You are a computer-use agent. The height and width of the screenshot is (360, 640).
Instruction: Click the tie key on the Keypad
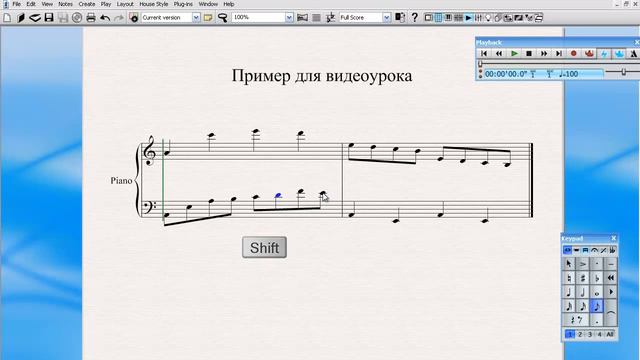(x=611, y=313)
